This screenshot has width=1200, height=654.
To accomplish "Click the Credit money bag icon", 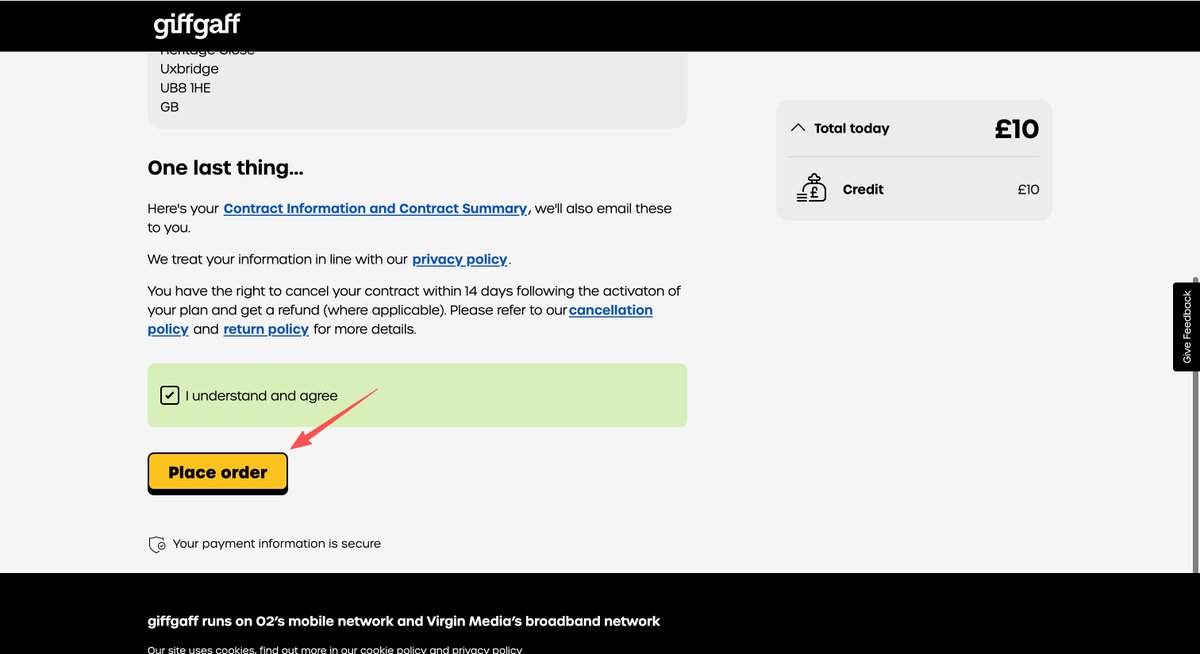I will pyautogui.click(x=811, y=189).
